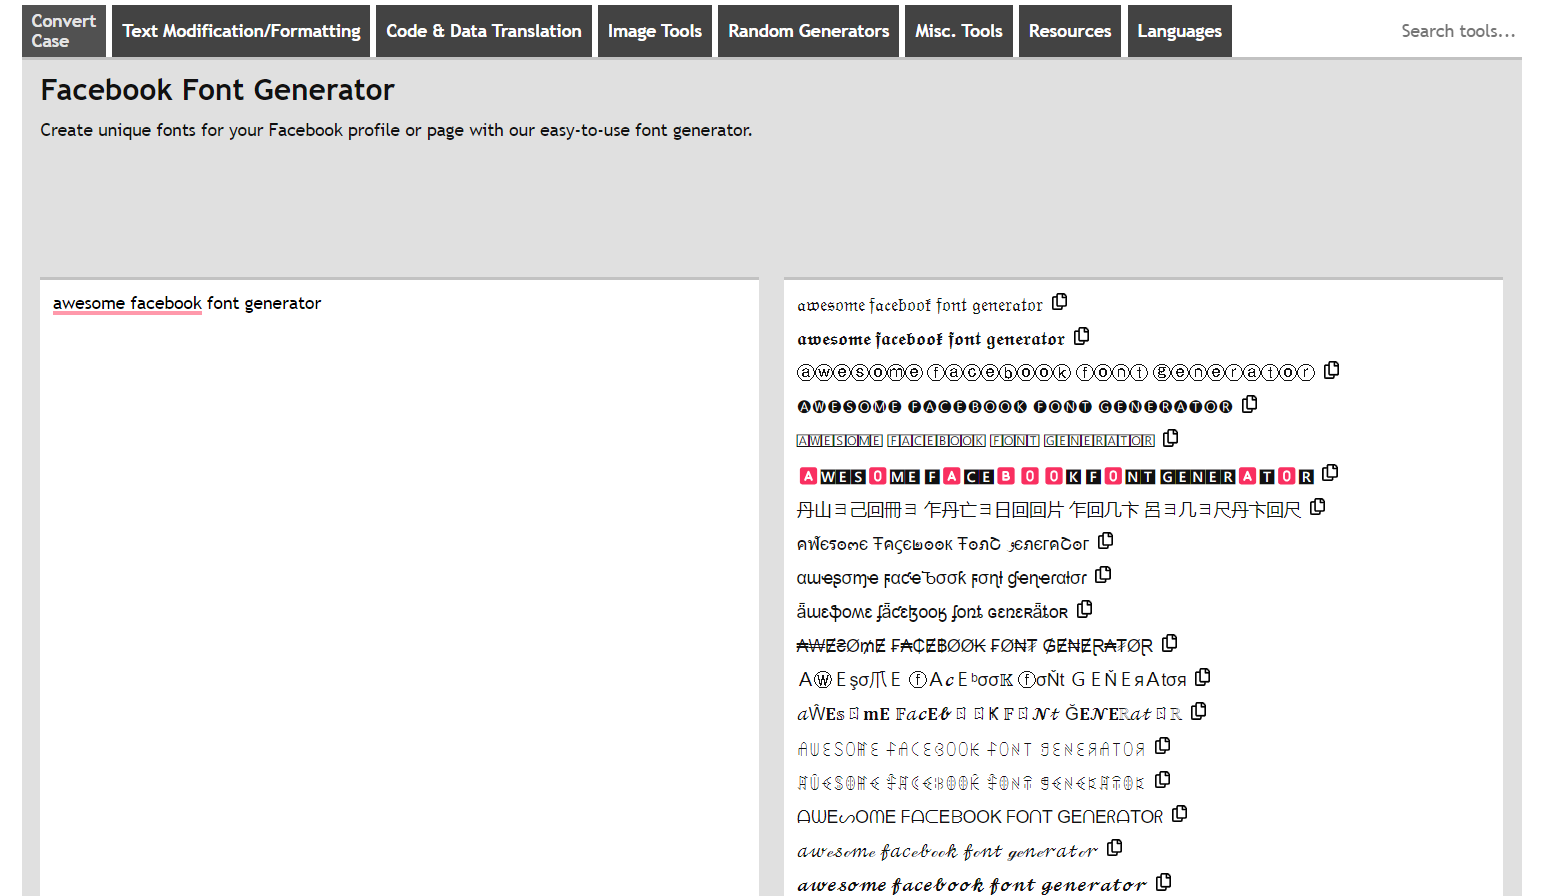This screenshot has height=896, width=1550.
Task: Go to the Convert Case home page
Action: point(63,31)
